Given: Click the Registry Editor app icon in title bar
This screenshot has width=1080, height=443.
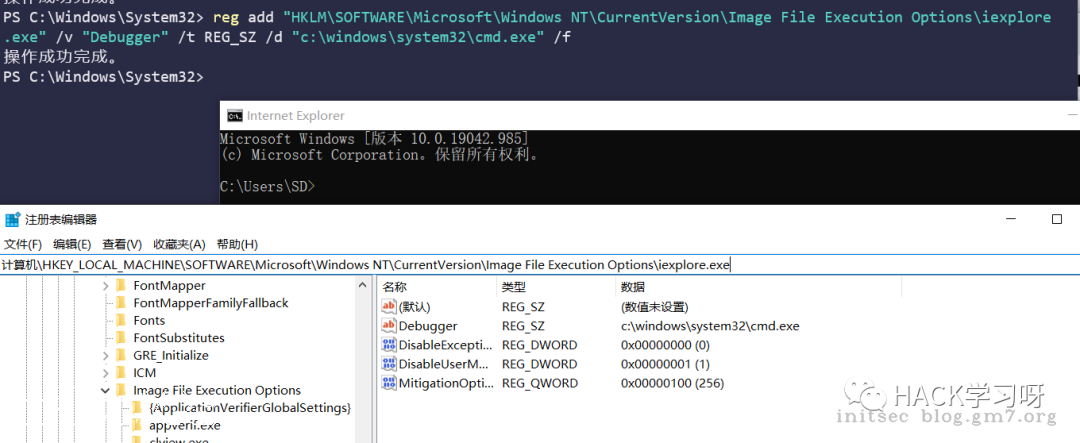Looking at the screenshot, I should pos(12,219).
